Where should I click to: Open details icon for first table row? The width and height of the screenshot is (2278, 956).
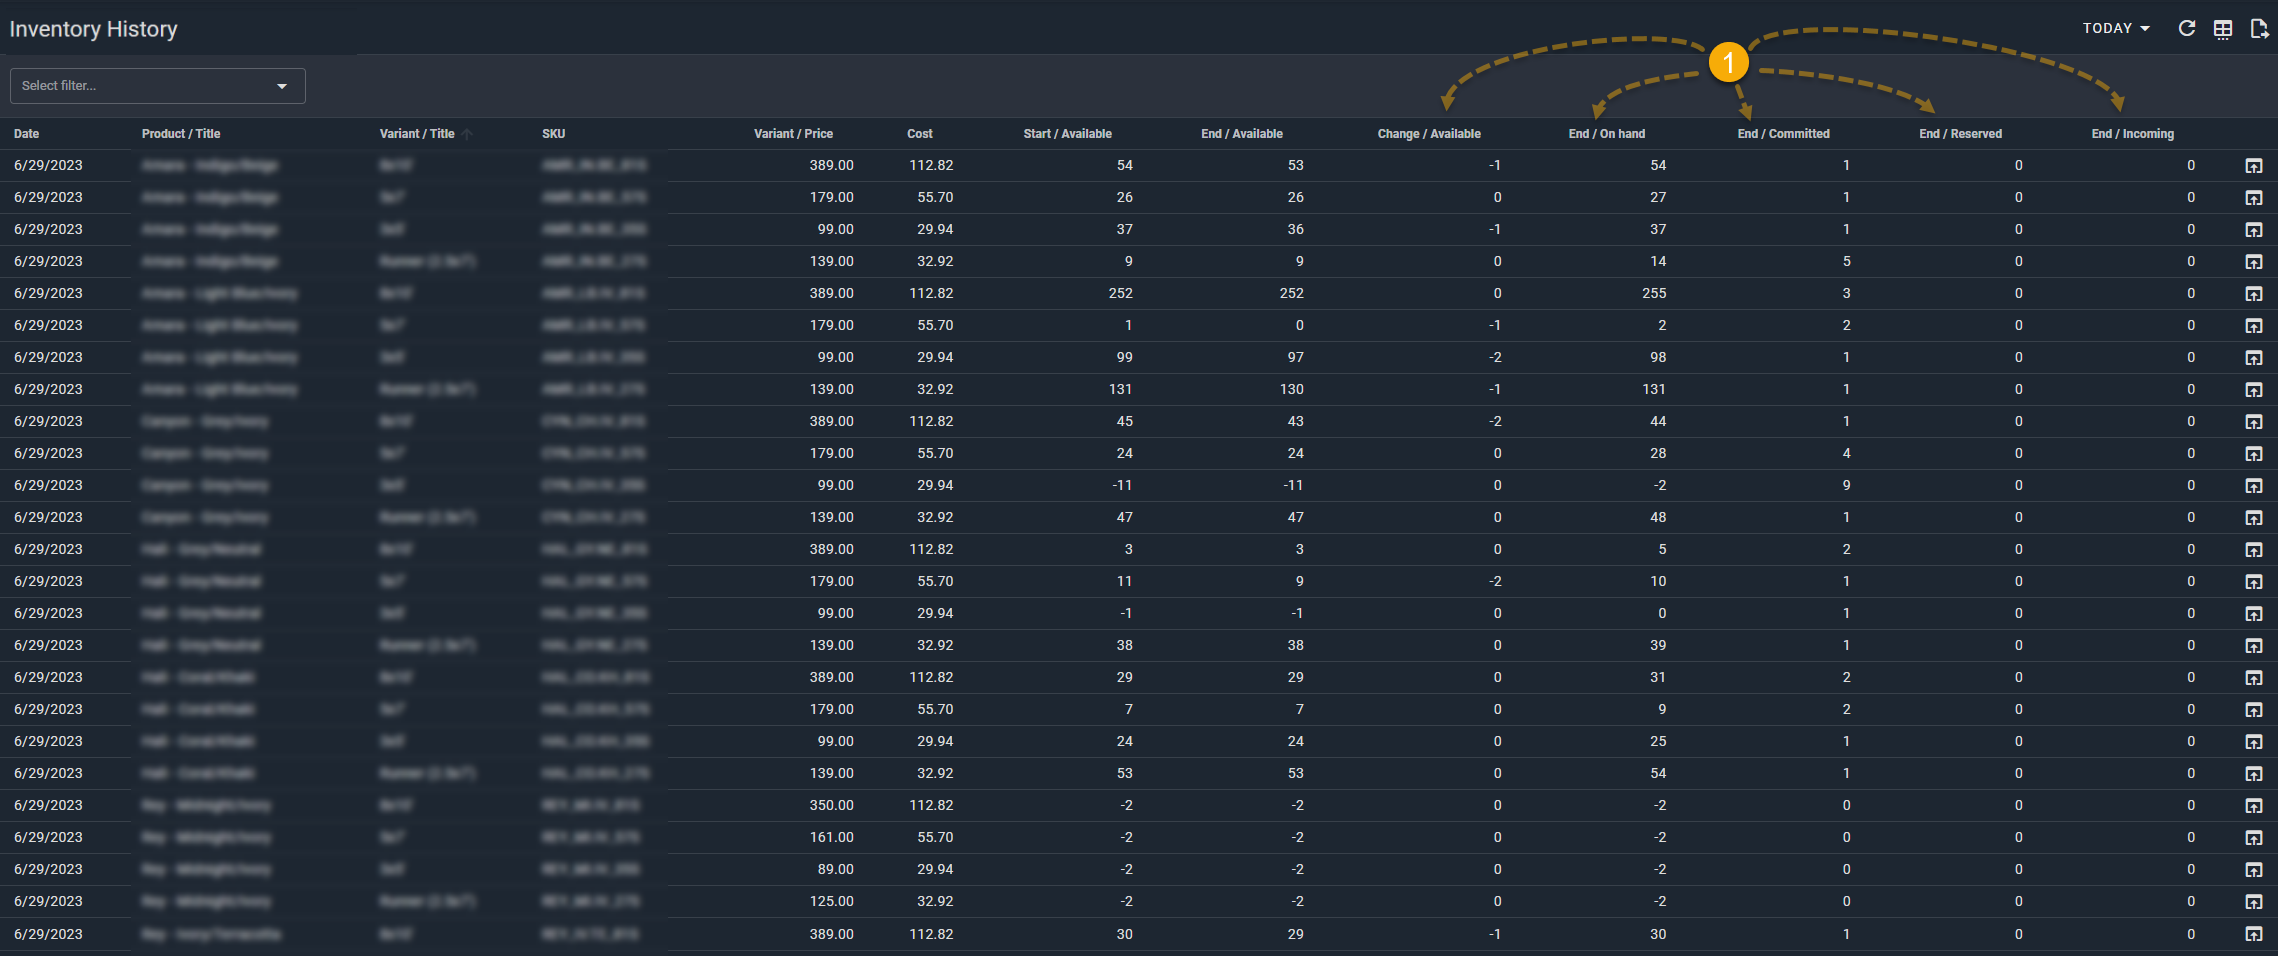coord(2253,166)
